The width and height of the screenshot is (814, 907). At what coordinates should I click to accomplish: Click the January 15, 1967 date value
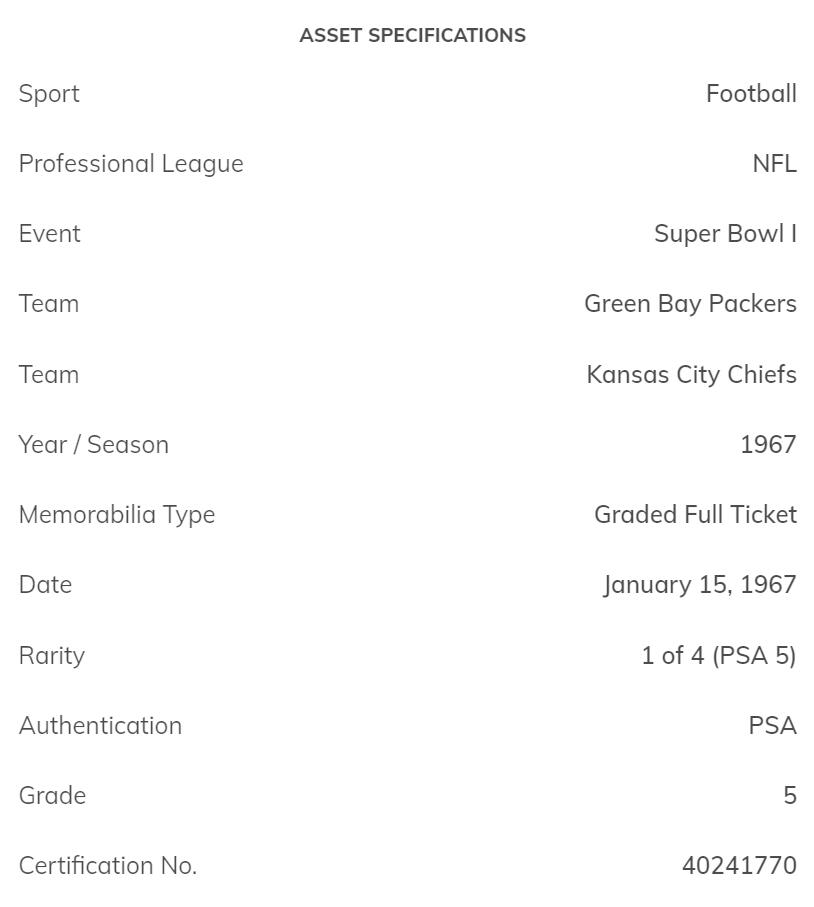pyautogui.click(x=700, y=585)
